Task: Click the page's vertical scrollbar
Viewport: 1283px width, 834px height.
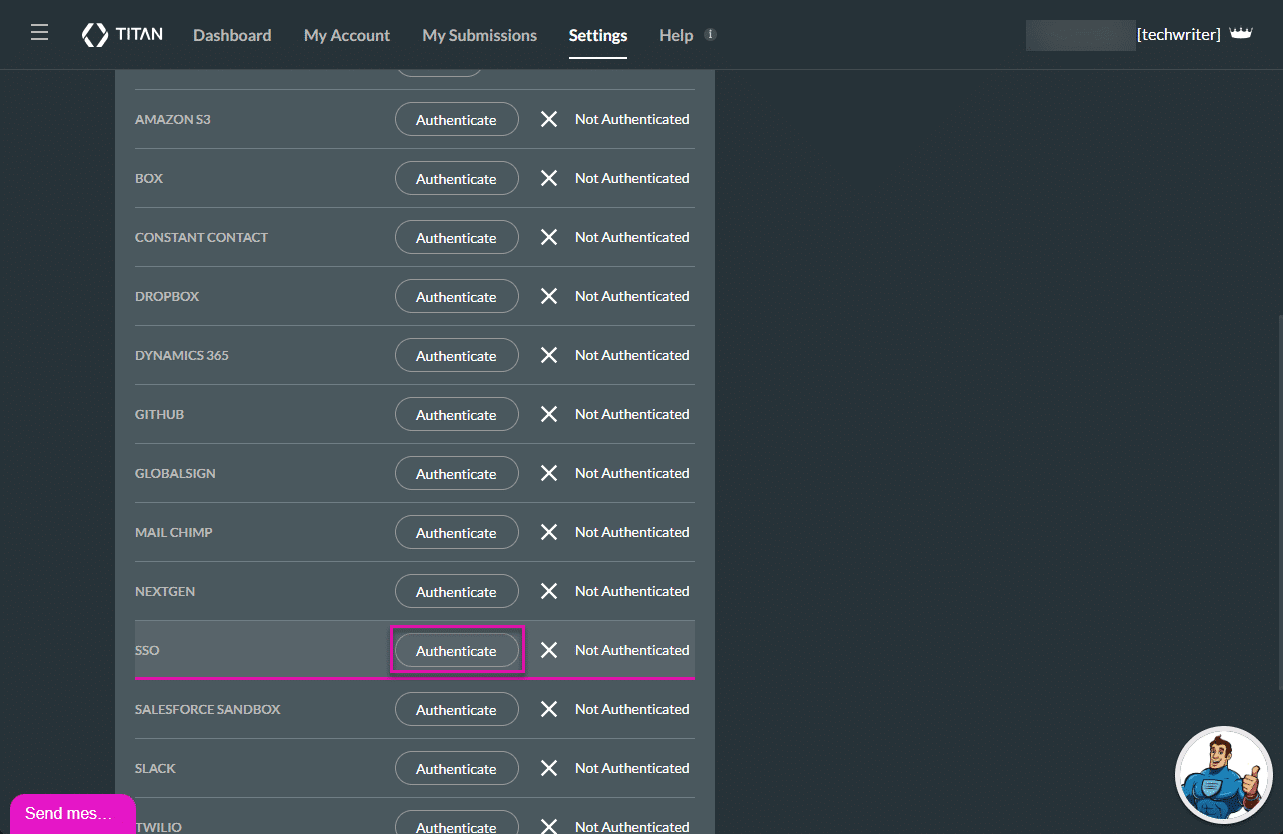Action: click(1278, 500)
